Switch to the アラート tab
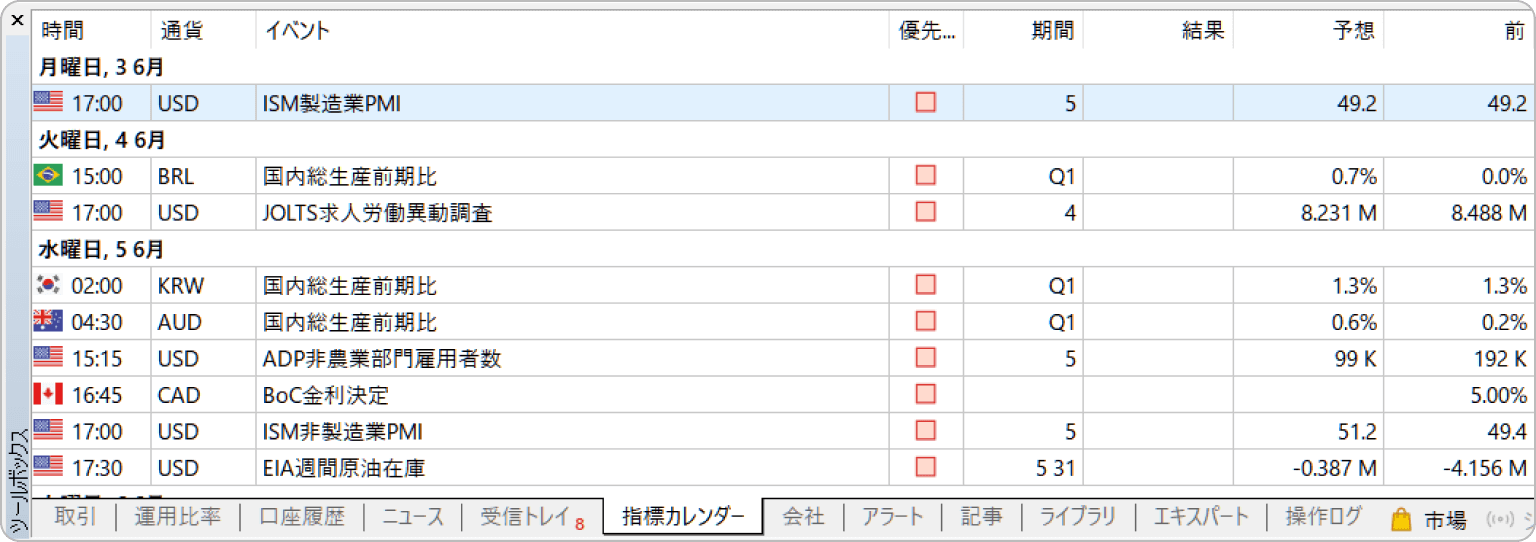The height and width of the screenshot is (542, 1536). (892, 517)
